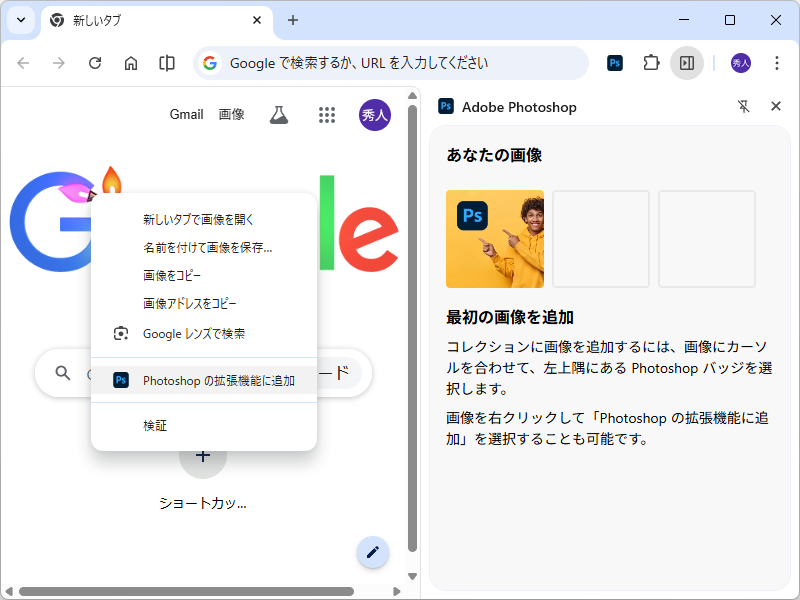Open the browser three-dot menu
This screenshot has width=800, height=600.
777,62
